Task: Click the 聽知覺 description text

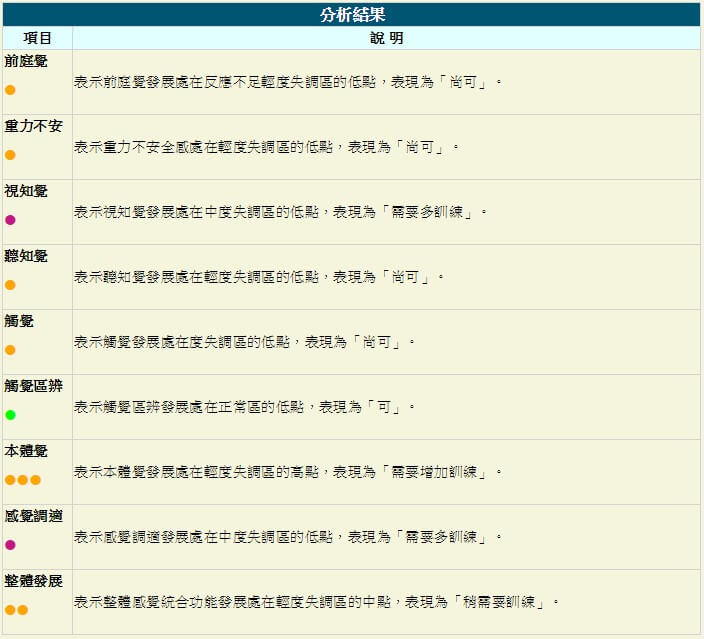Action: coord(258,277)
